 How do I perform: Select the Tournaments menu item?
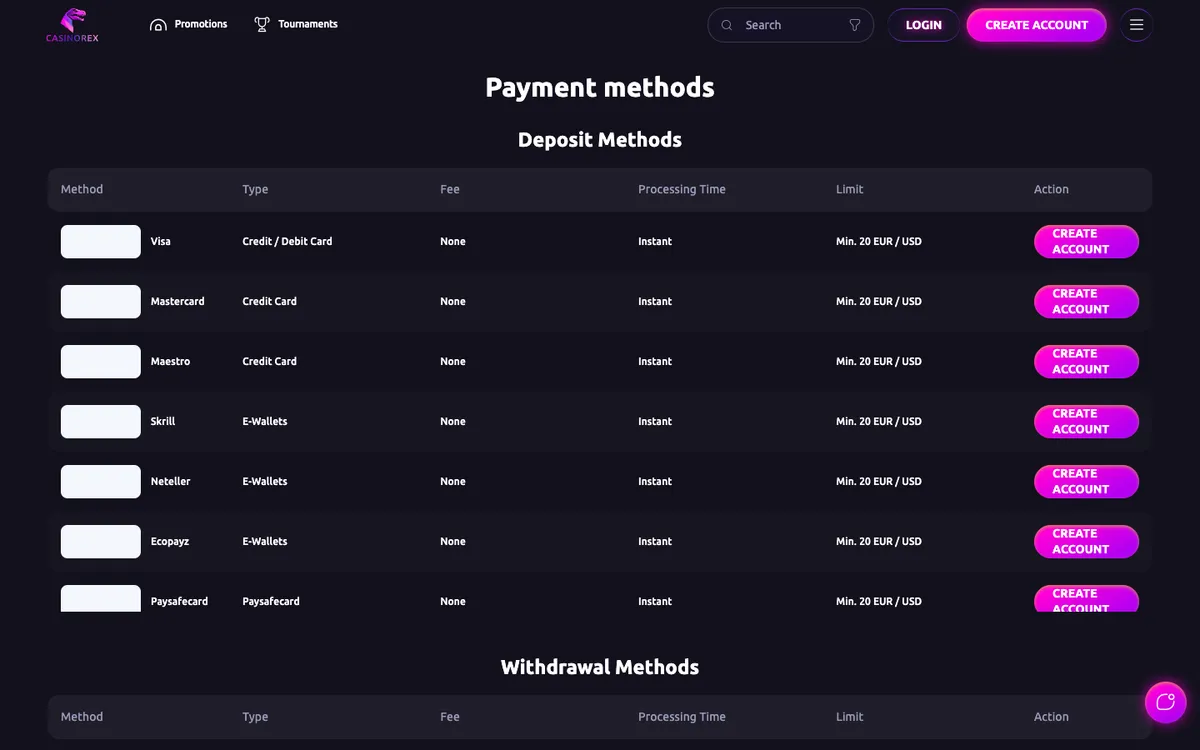coord(308,24)
